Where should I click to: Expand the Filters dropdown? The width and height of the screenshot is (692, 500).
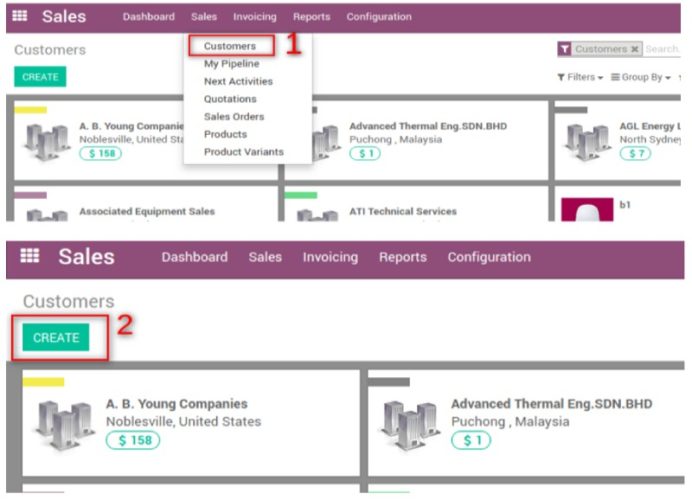click(580, 78)
